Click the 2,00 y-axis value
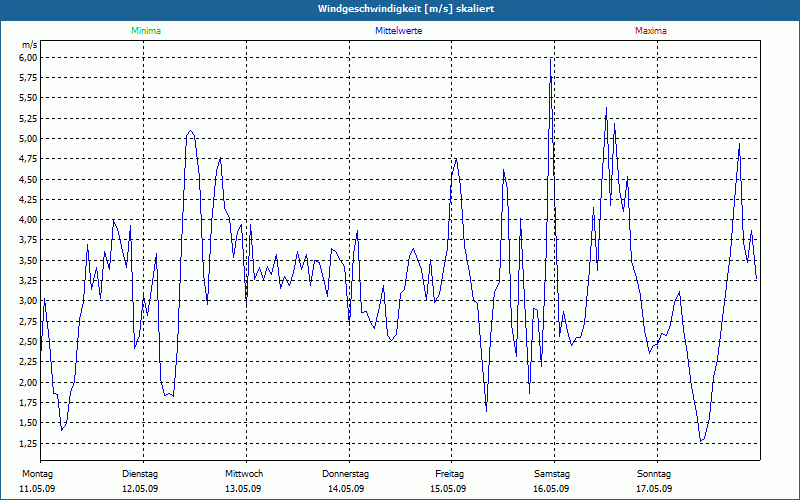The width and height of the screenshot is (800, 500). coord(28,382)
